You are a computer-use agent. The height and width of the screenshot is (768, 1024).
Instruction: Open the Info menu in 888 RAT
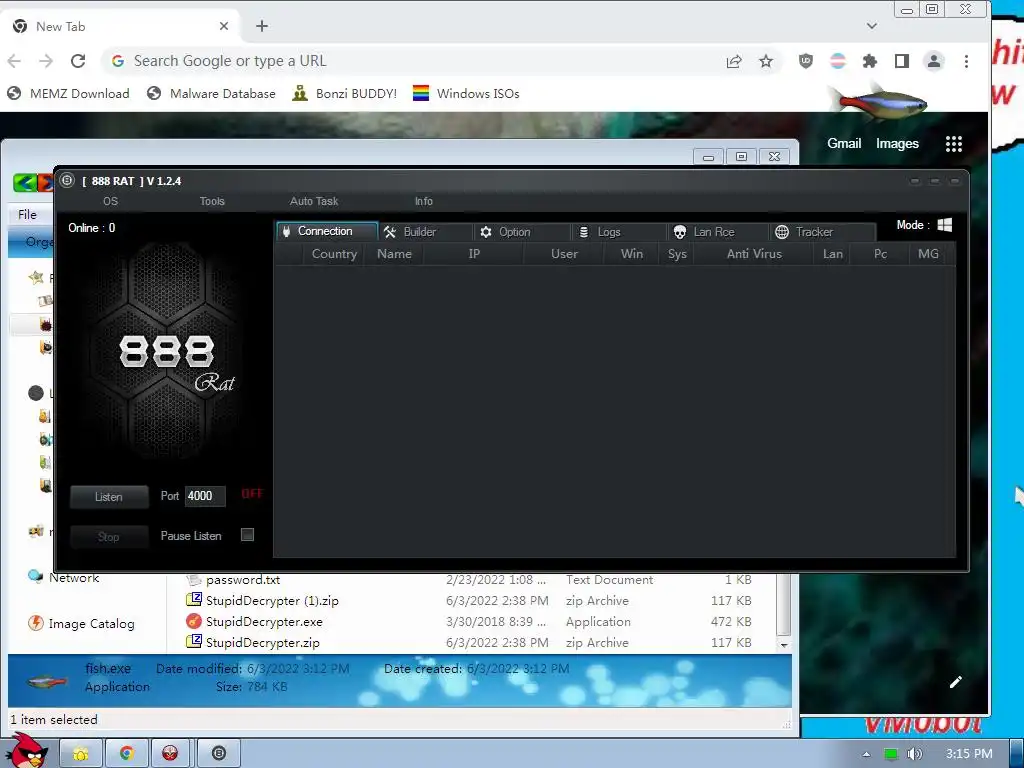(x=424, y=201)
